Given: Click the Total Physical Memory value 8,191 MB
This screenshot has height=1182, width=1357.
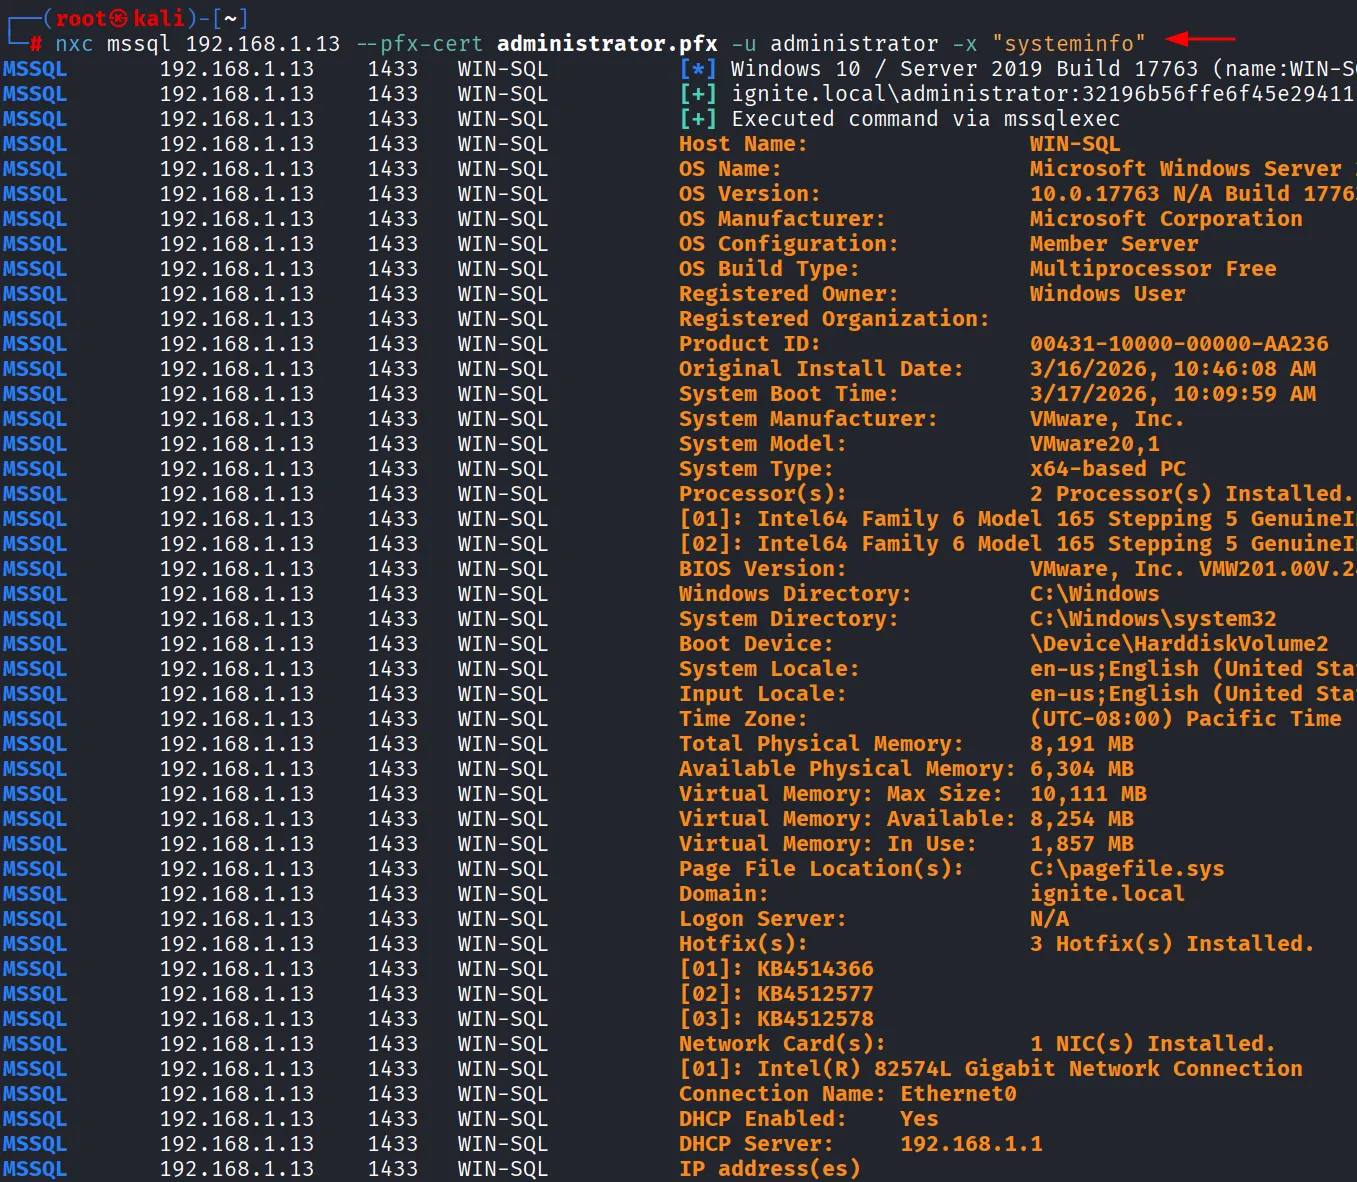Looking at the screenshot, I should click(x=1081, y=744).
